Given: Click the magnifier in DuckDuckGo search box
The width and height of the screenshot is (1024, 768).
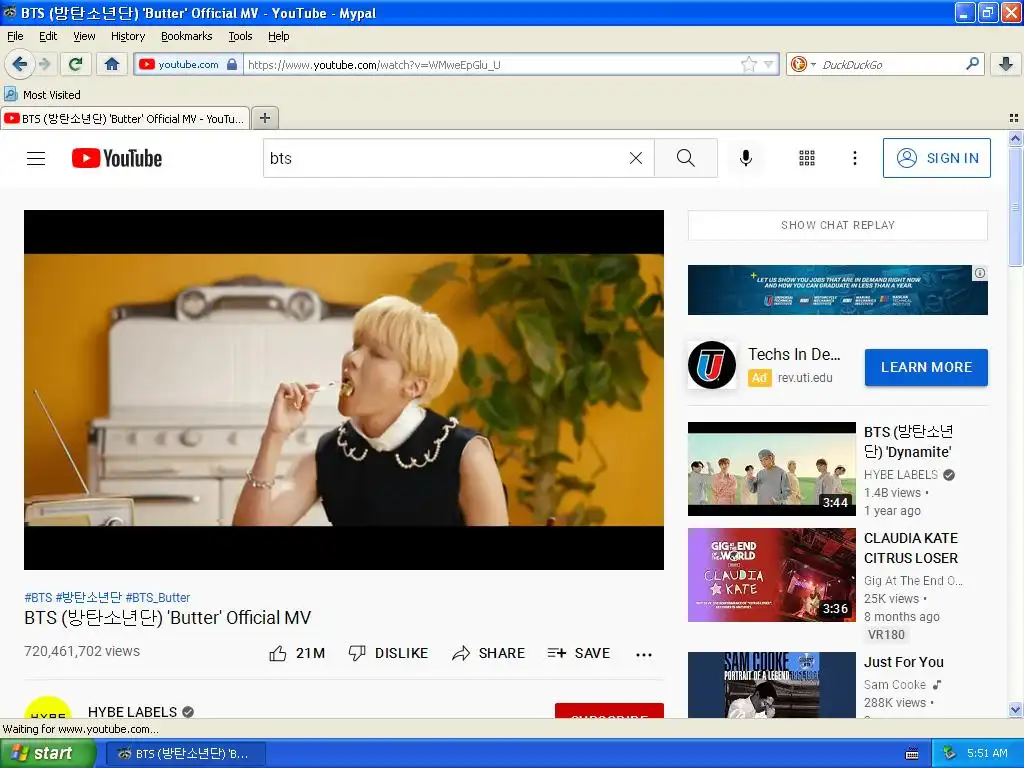Looking at the screenshot, I should (972, 64).
